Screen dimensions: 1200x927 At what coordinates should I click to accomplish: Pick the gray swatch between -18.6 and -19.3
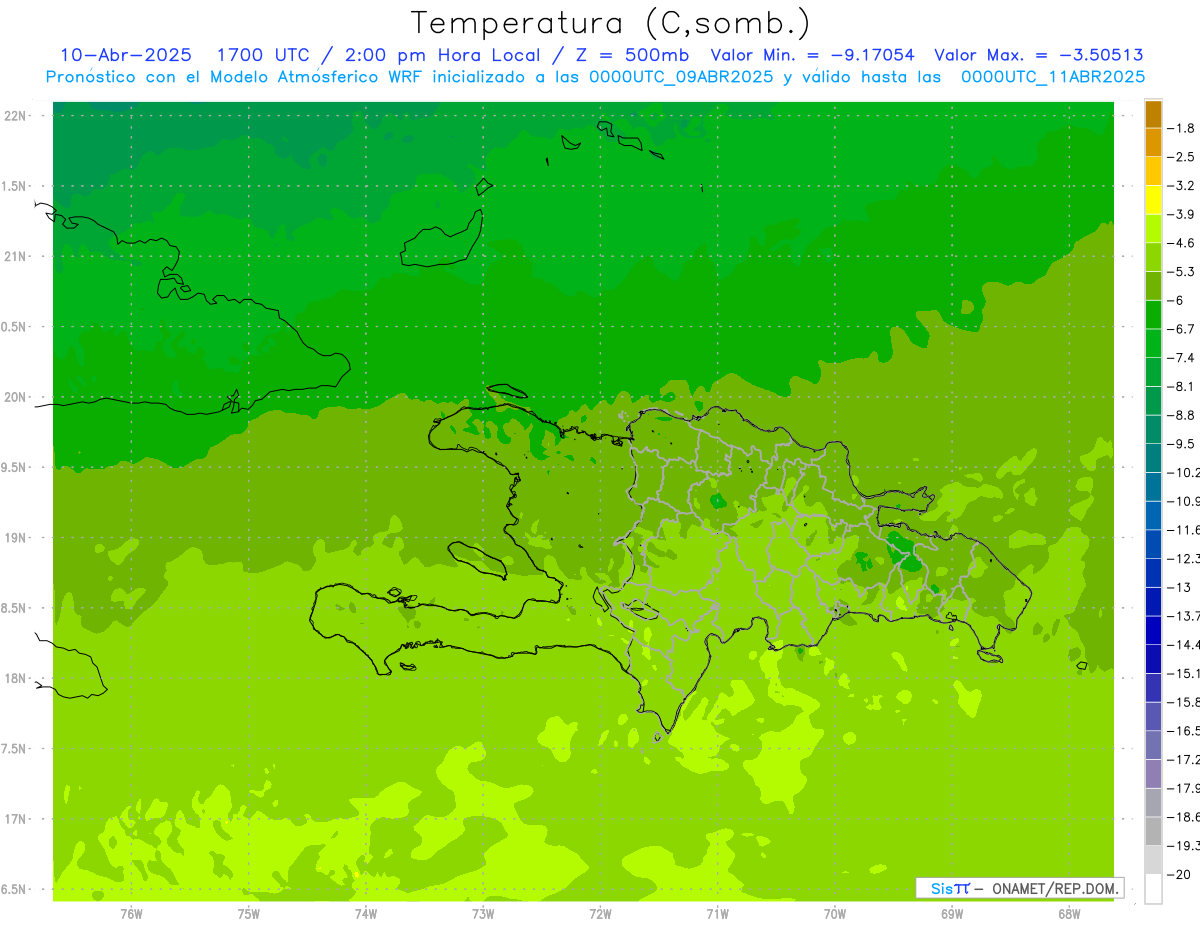point(1153,831)
